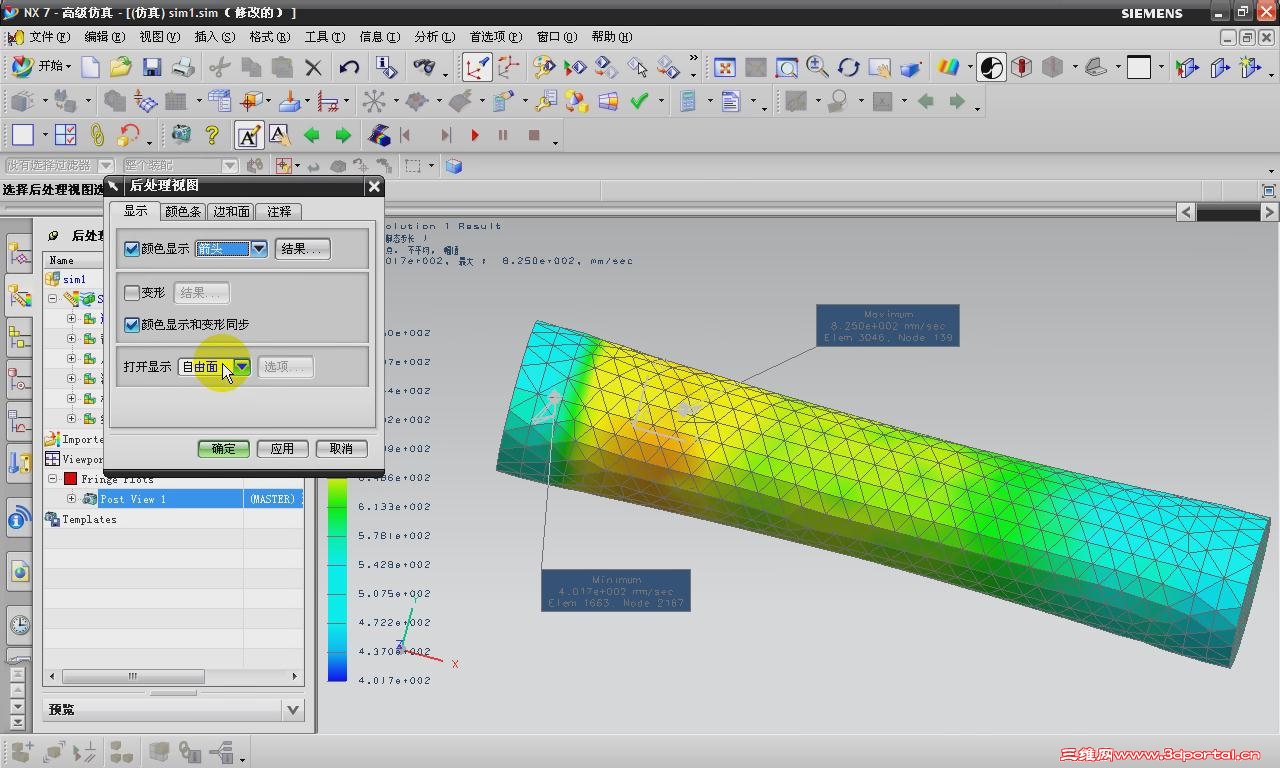This screenshot has width=1280, height=768.
Task: Click the Fit view icon
Action: [725, 67]
